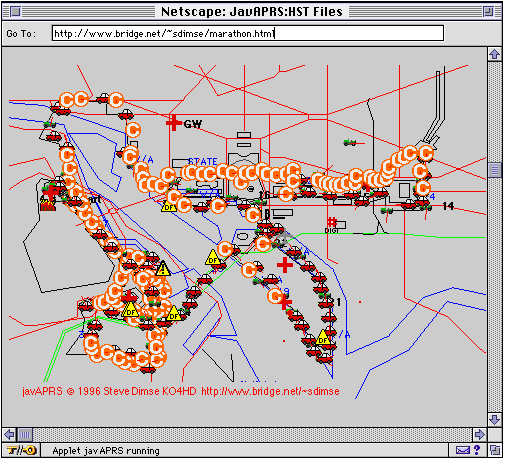Click the Go To URL input field
Screen dimensions: 505x460
[248, 33]
